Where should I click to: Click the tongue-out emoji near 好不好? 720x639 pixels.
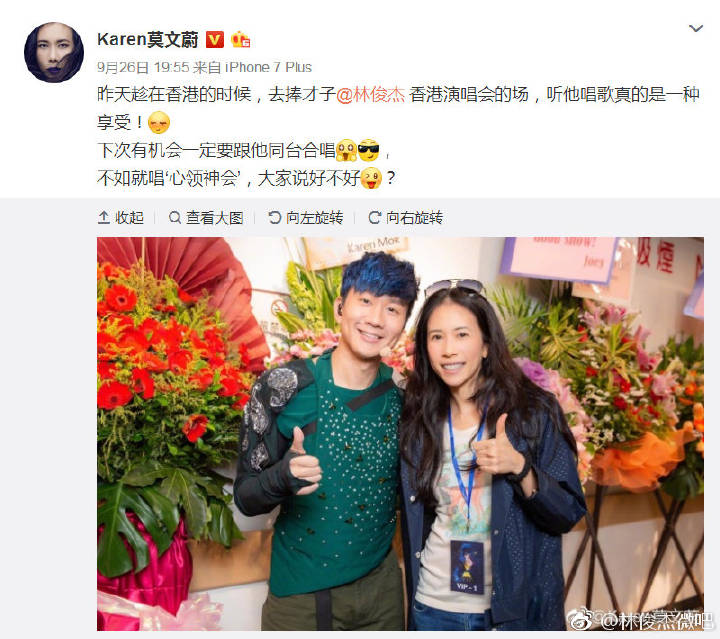[371, 178]
